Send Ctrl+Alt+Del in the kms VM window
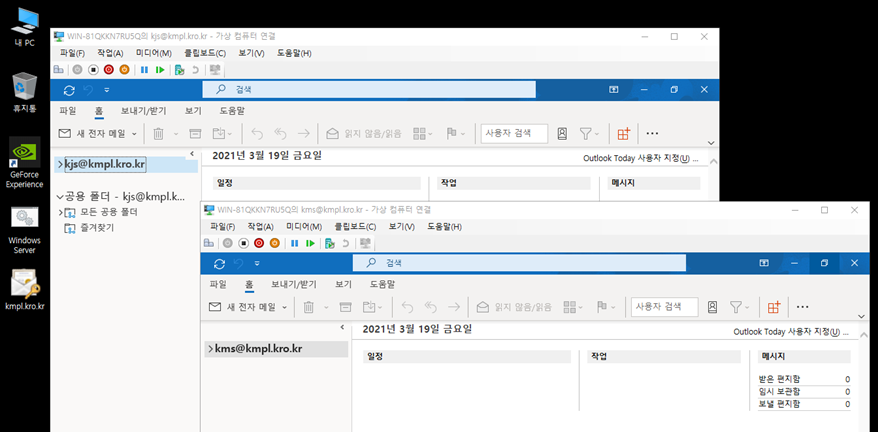 pyautogui.click(x=208, y=243)
